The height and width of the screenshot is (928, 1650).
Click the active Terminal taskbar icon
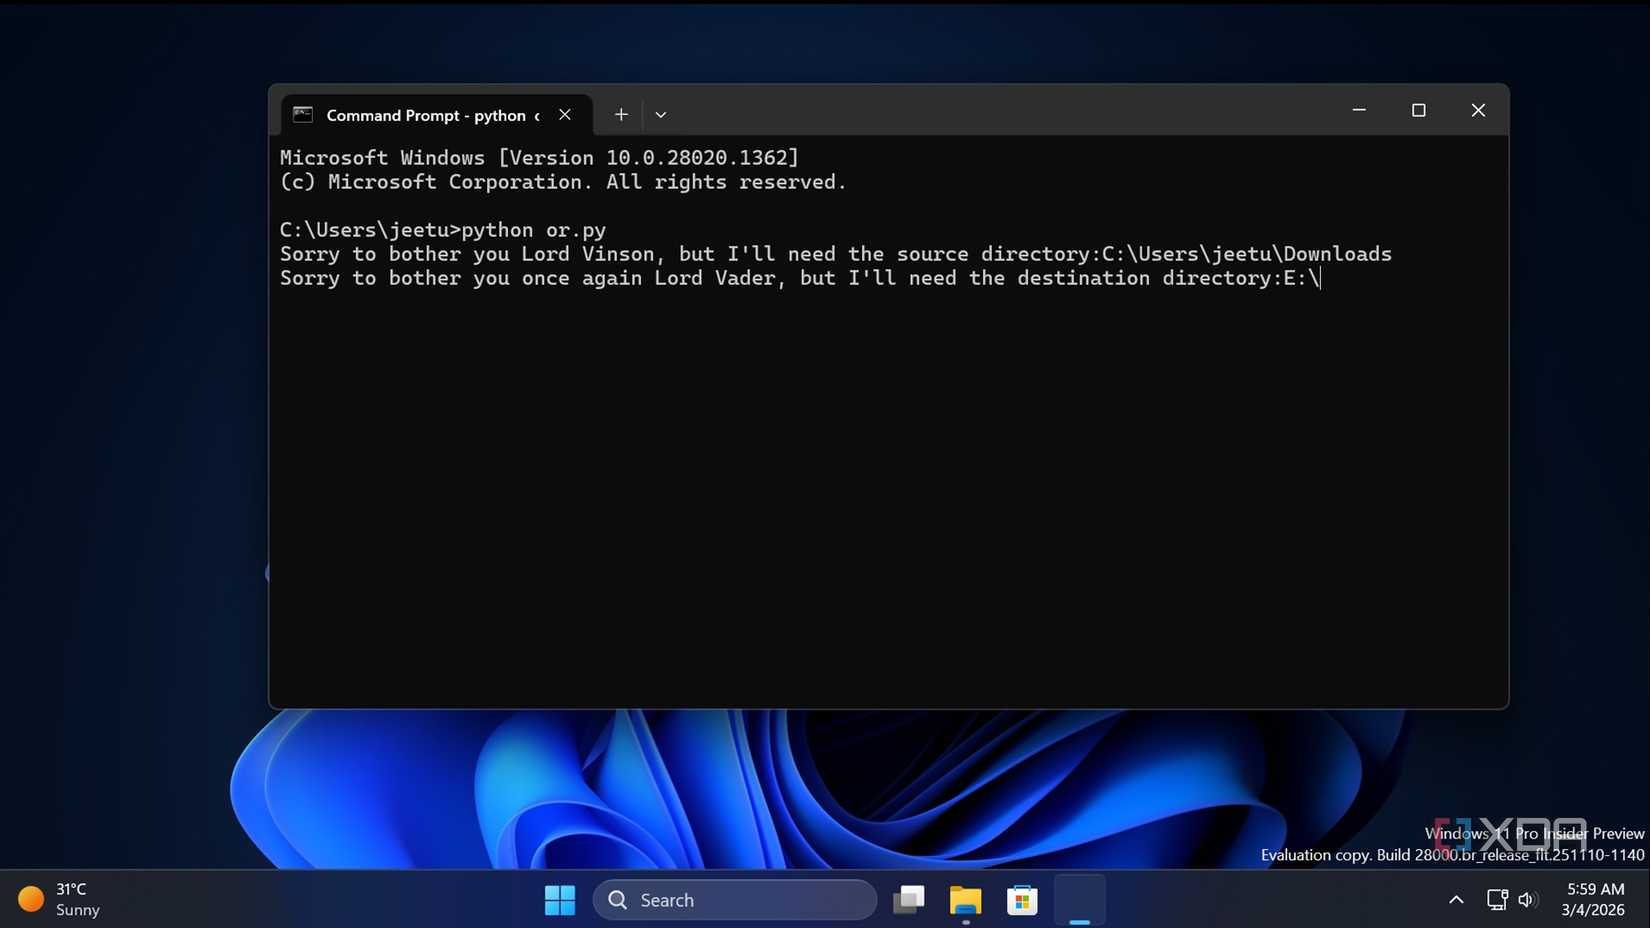(1079, 900)
